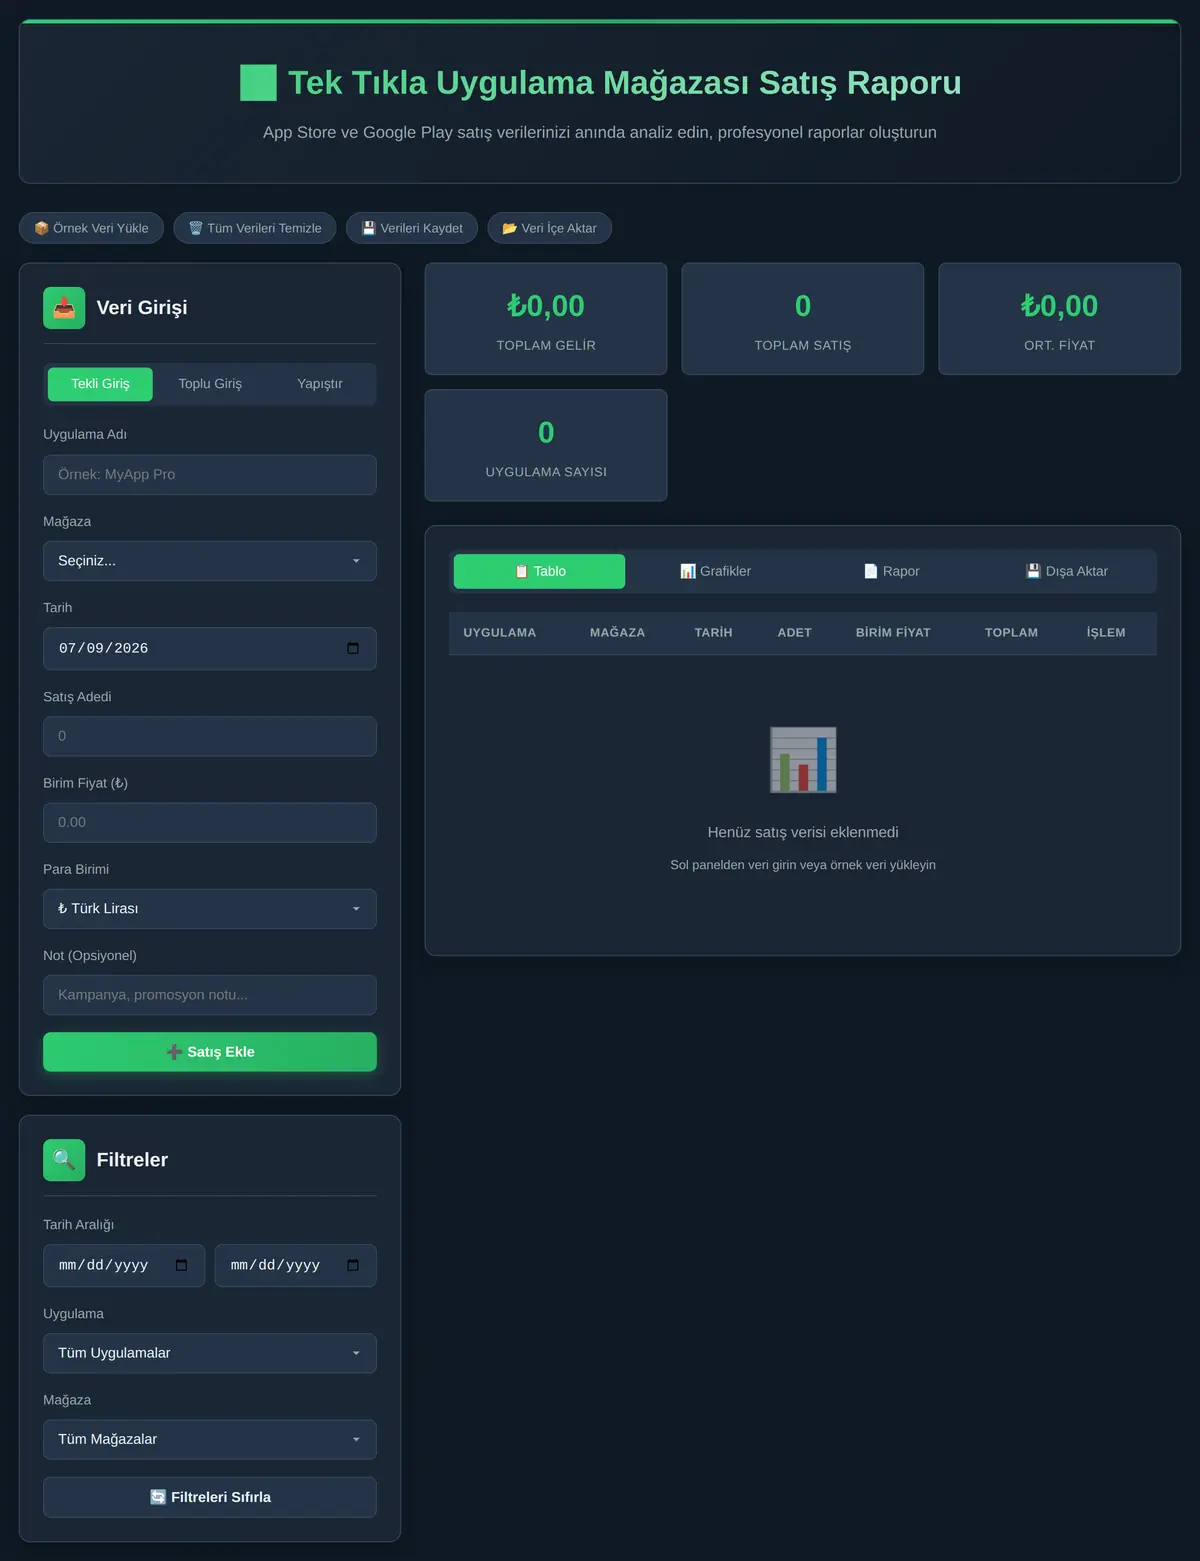The image size is (1200, 1561).
Task: Click the TOPLAM column header
Action: 1011,633
